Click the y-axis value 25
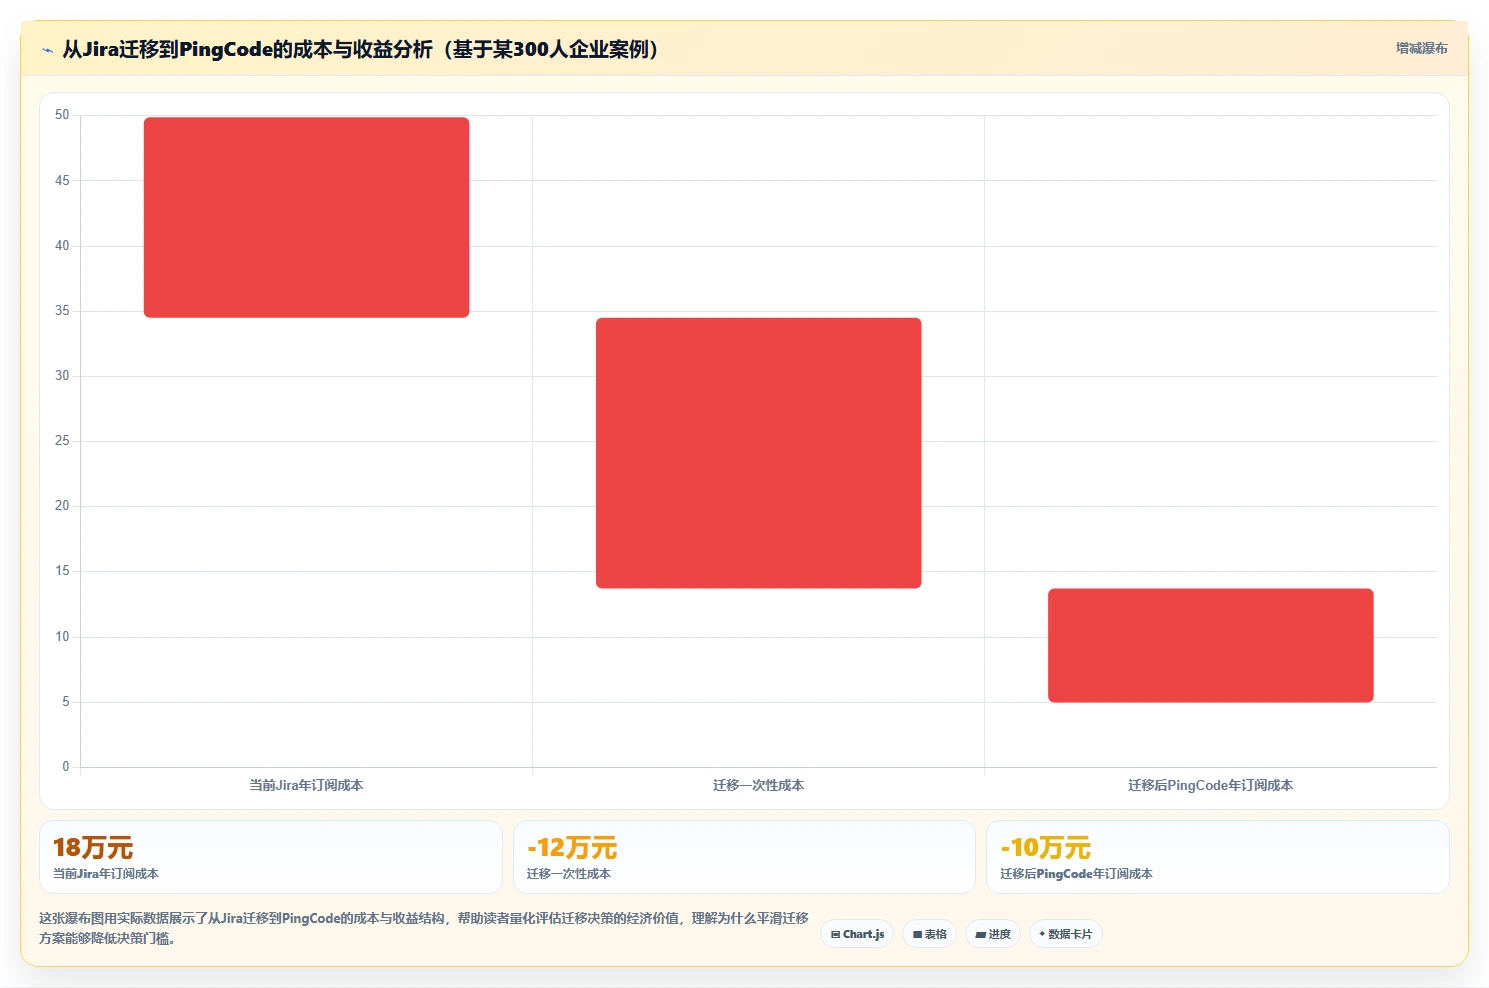1489x988 pixels. coord(62,441)
